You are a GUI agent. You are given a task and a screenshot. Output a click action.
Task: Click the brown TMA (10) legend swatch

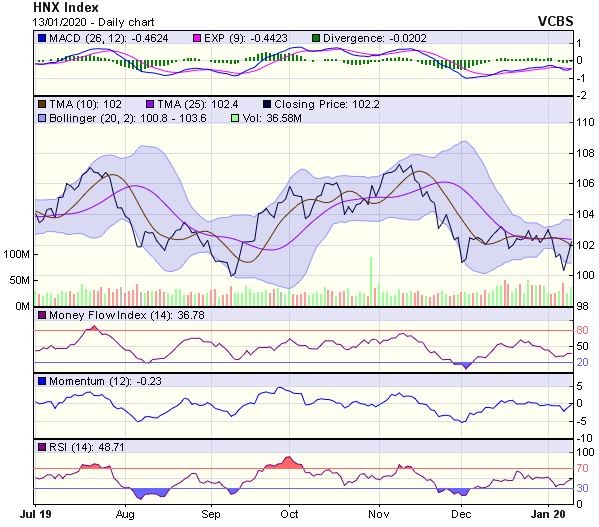point(42,104)
